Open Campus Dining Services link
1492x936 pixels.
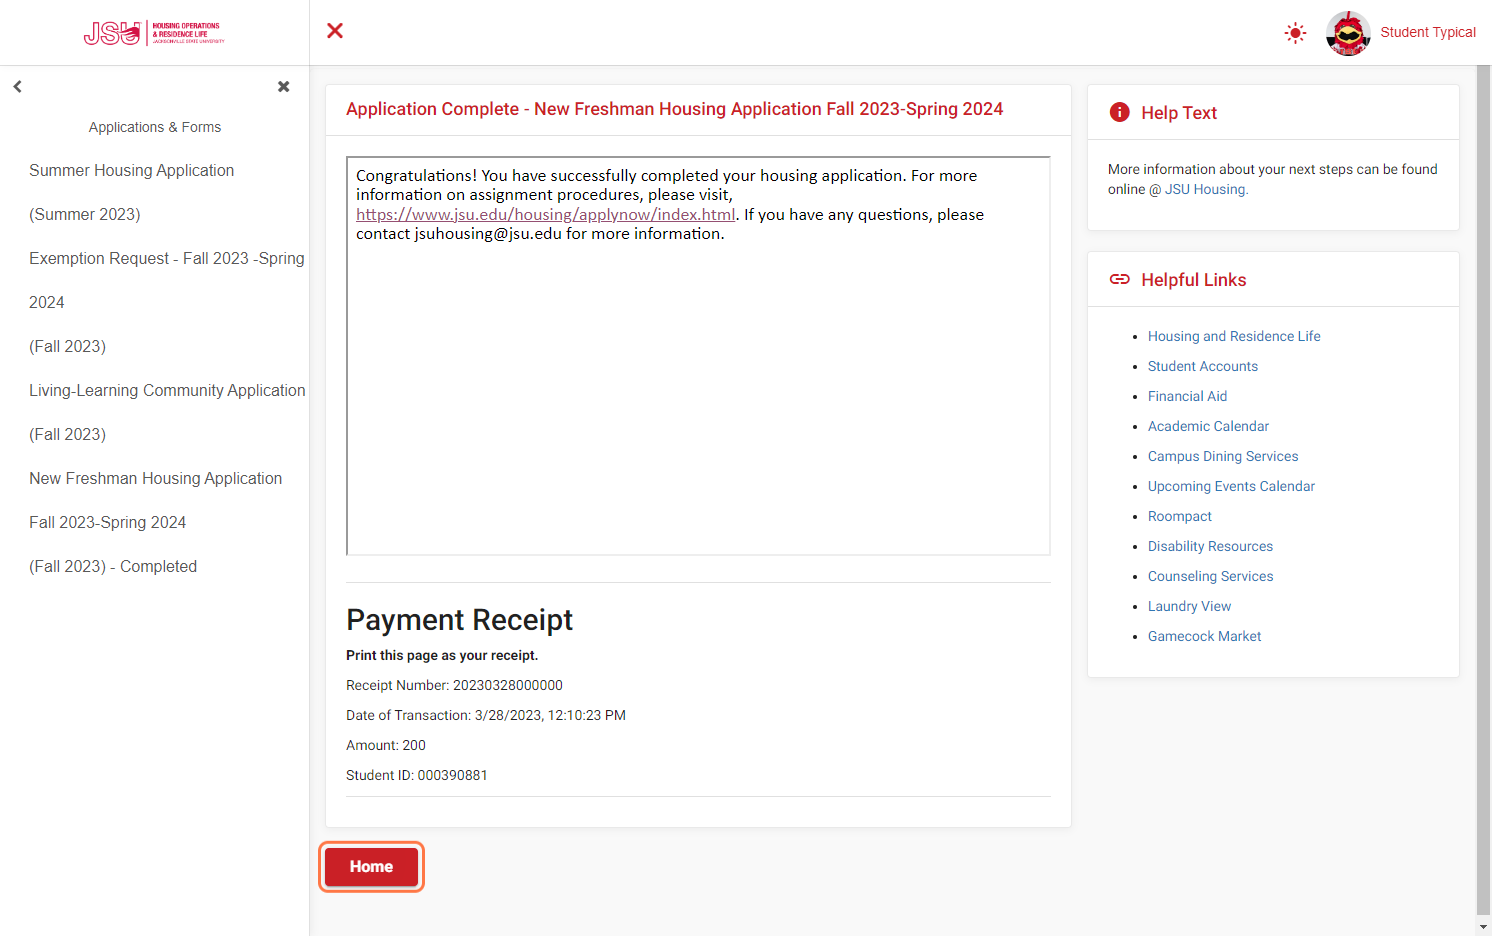pyautogui.click(x=1223, y=457)
